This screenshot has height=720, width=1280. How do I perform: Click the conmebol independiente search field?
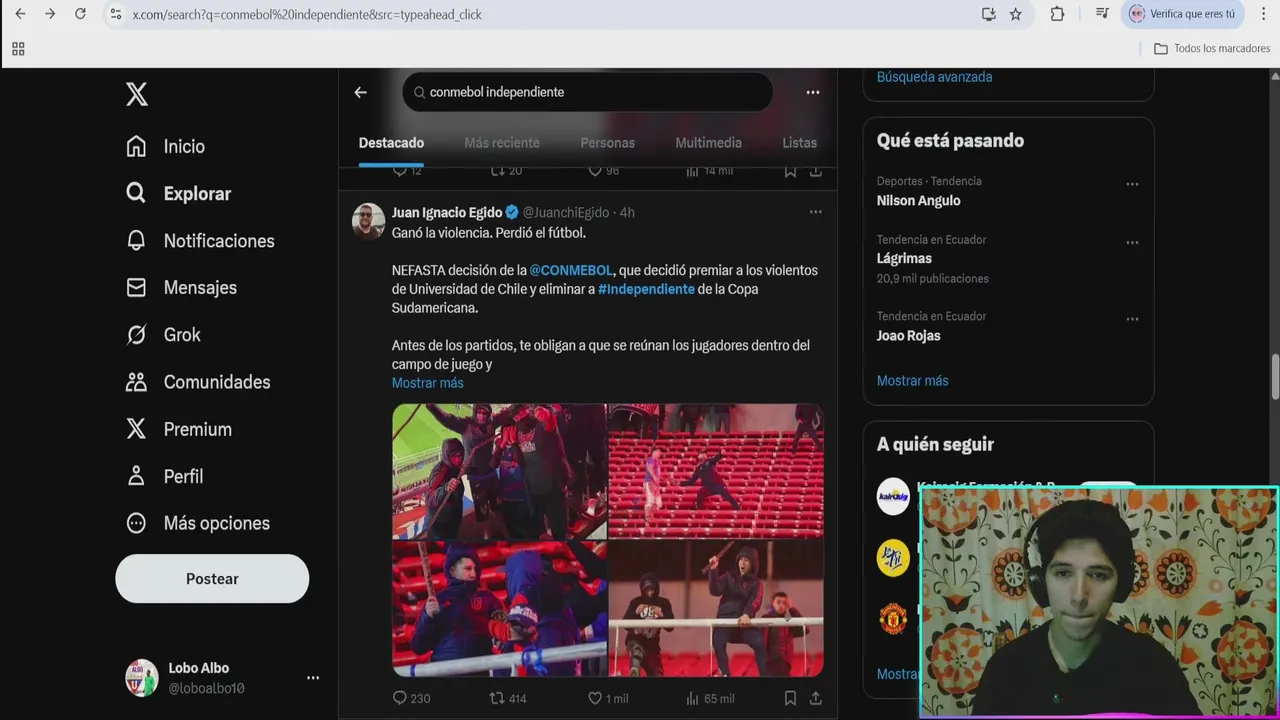click(588, 92)
